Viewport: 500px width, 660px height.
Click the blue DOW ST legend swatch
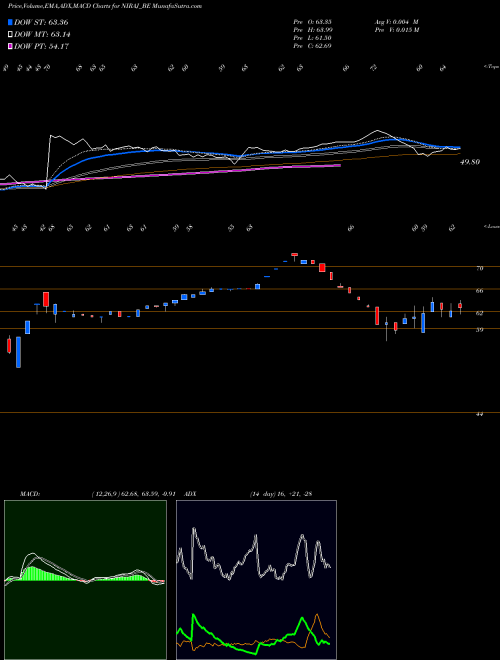[10, 22]
